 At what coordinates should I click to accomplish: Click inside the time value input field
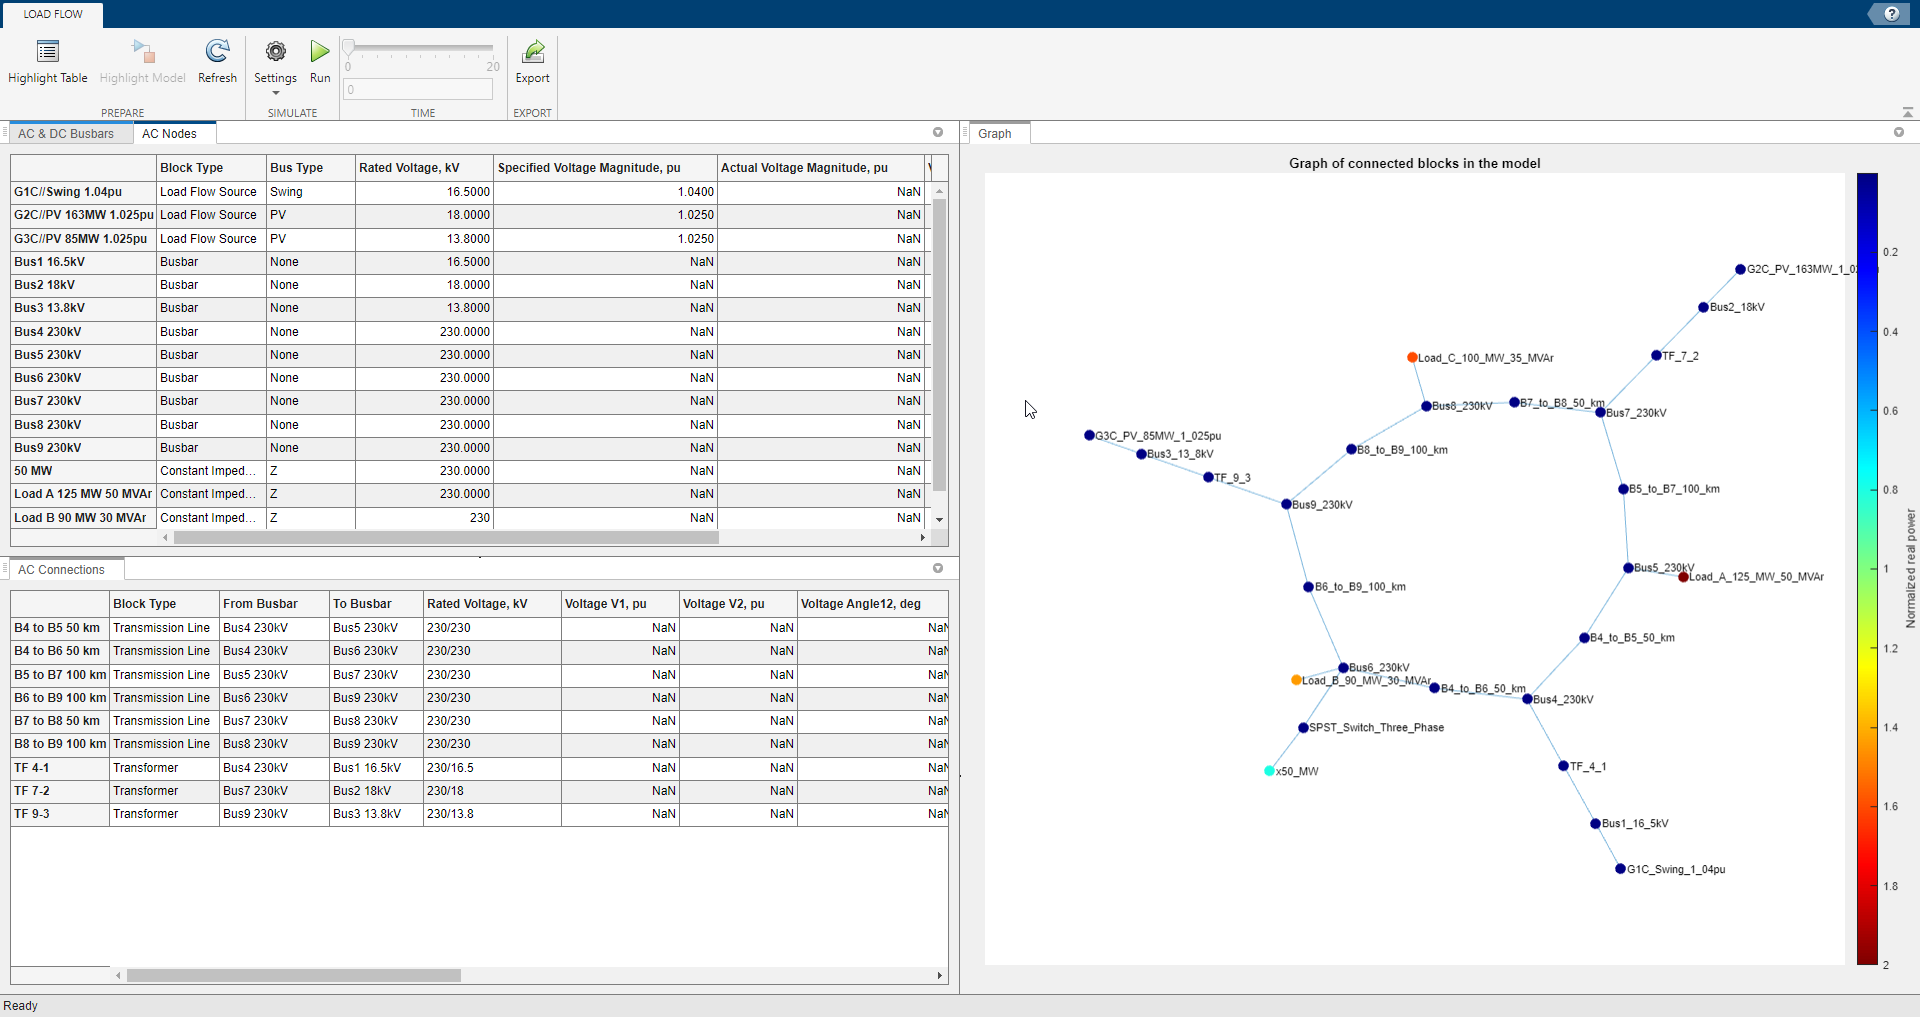click(x=418, y=89)
